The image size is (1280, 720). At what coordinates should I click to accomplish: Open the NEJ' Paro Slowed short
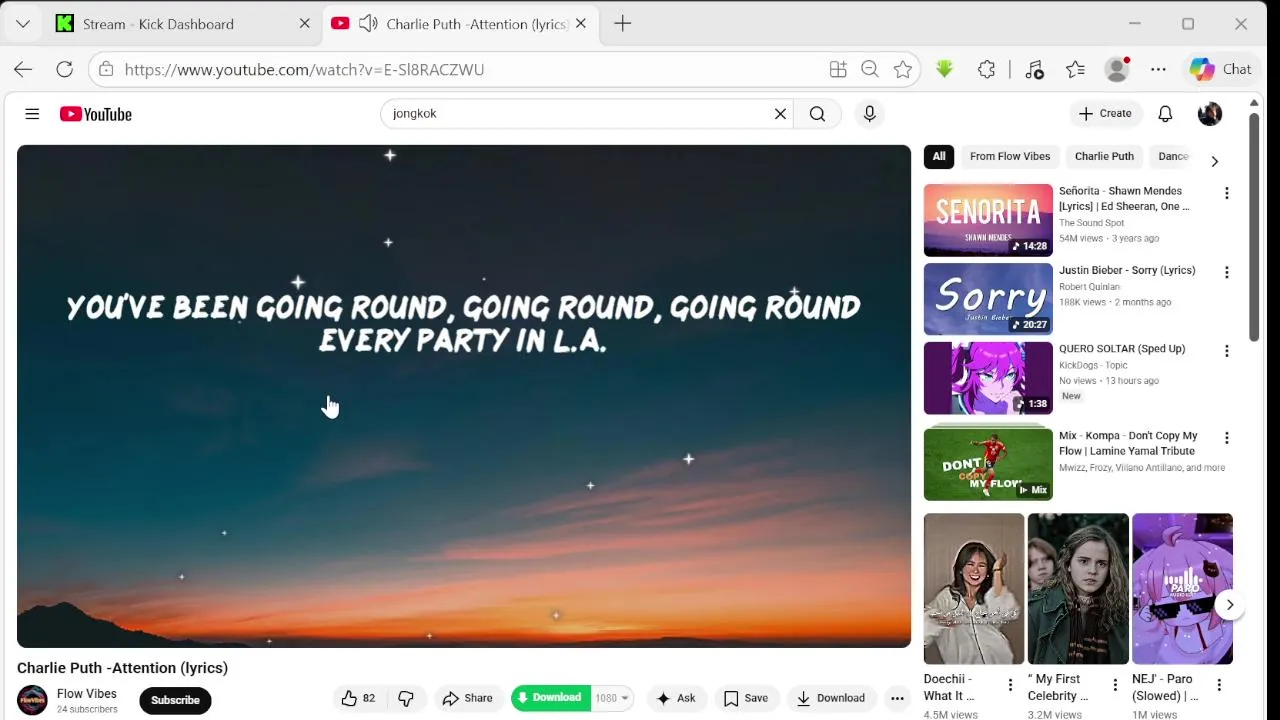pos(1182,589)
